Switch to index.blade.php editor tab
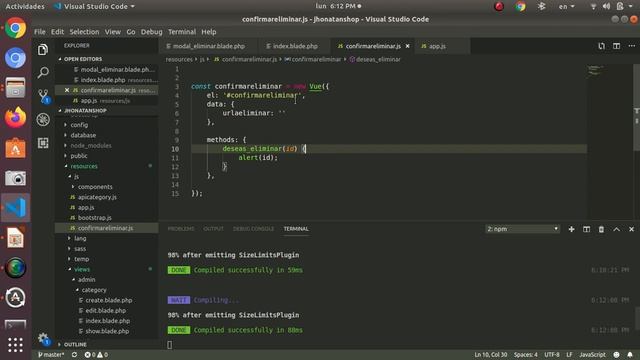Screen dimensions: 640x360 point(294,46)
